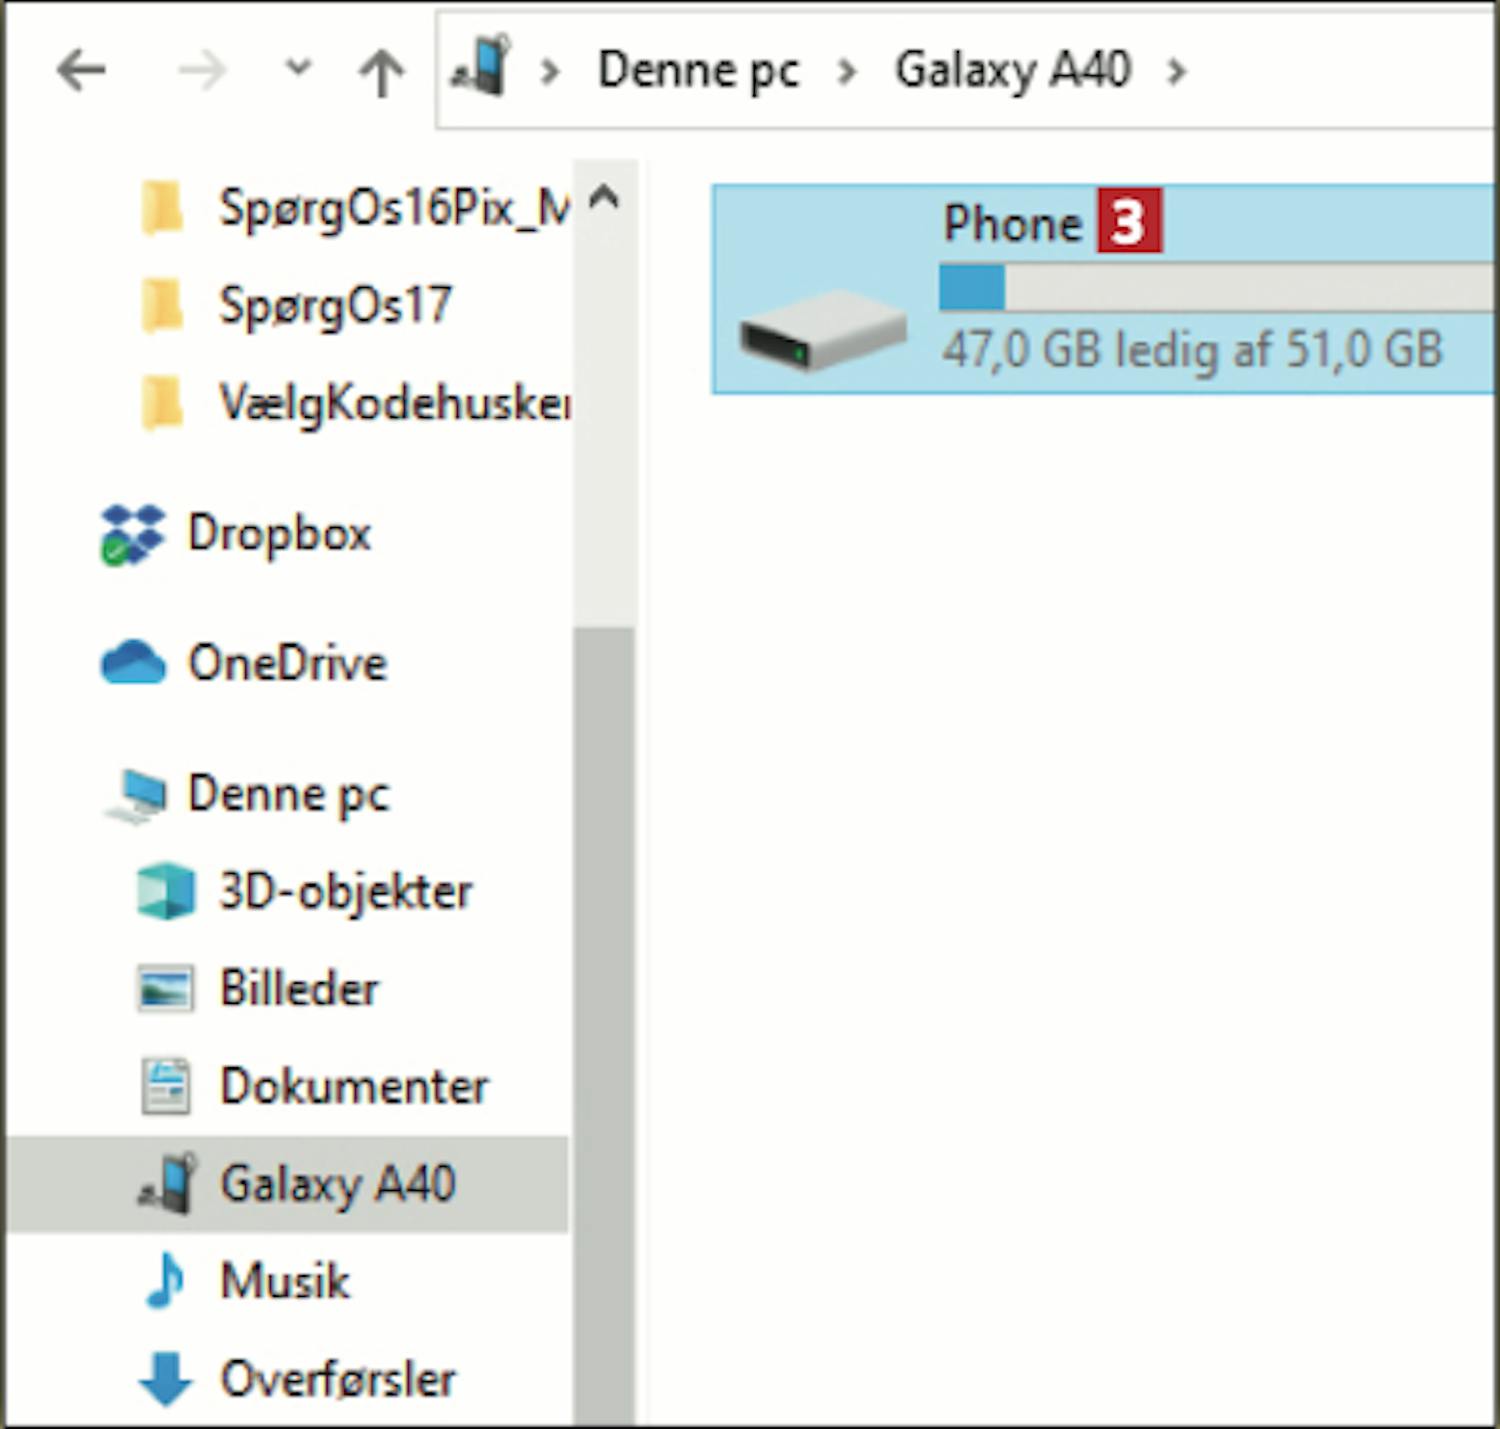Viewport: 1500px width, 1429px height.
Task: Click the Dokumenter document icon
Action: tap(165, 1086)
